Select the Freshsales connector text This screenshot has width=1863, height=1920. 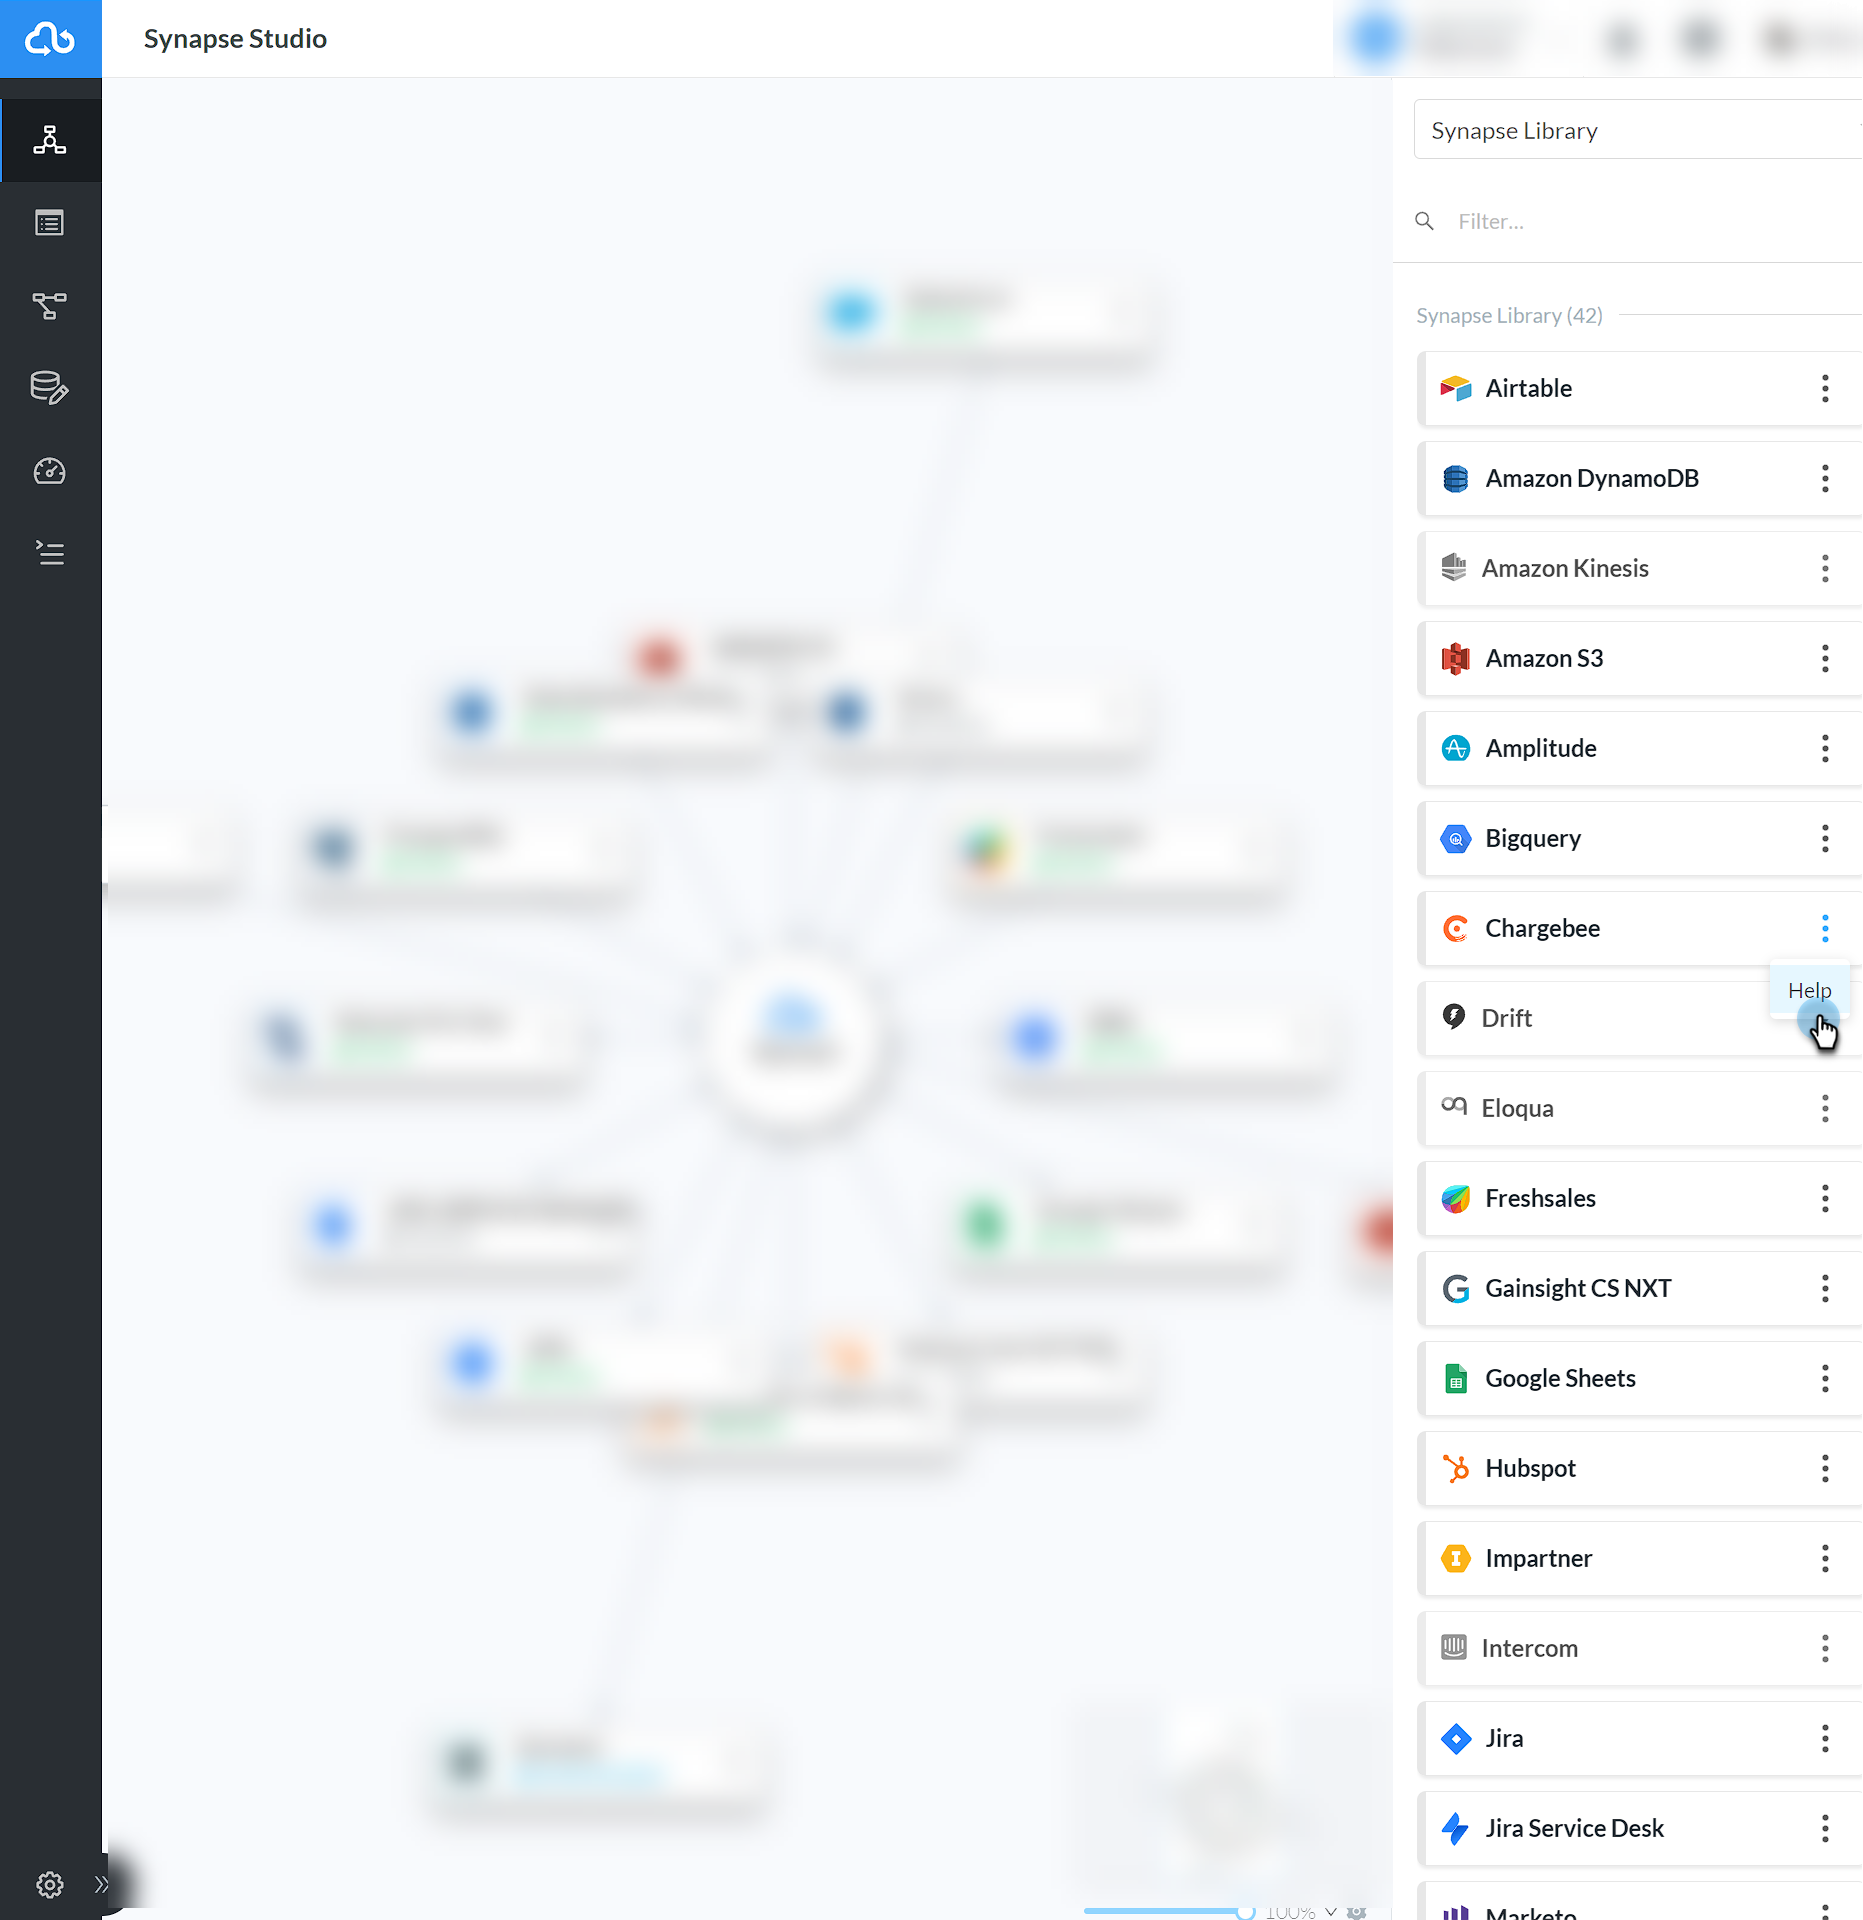point(1540,1198)
